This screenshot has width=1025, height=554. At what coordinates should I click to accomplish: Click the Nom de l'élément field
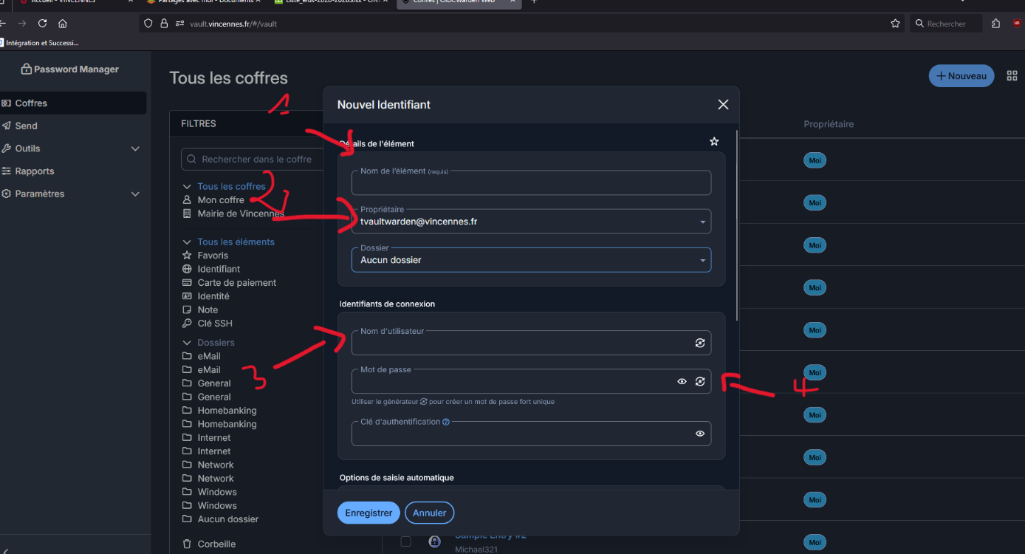(x=531, y=182)
